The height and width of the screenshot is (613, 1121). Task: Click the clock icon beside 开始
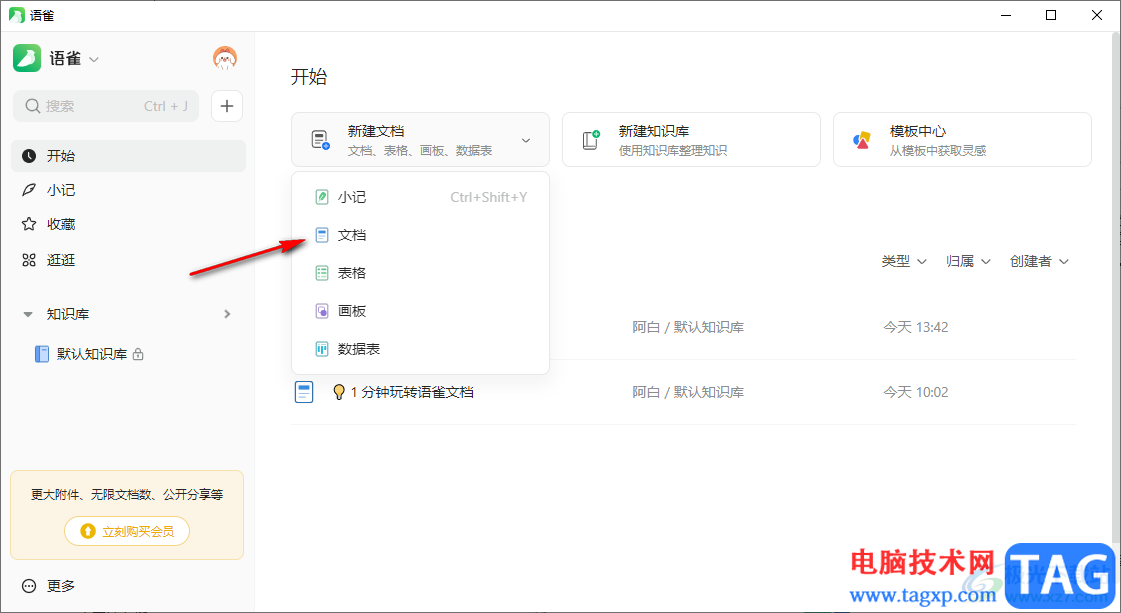point(29,156)
